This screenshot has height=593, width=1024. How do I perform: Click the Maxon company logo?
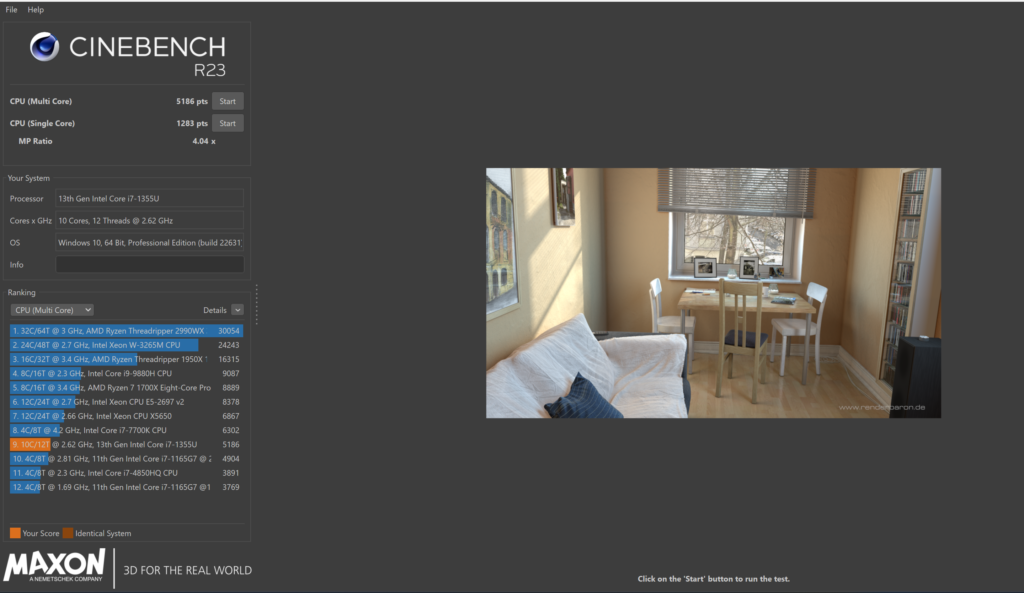click(54, 565)
